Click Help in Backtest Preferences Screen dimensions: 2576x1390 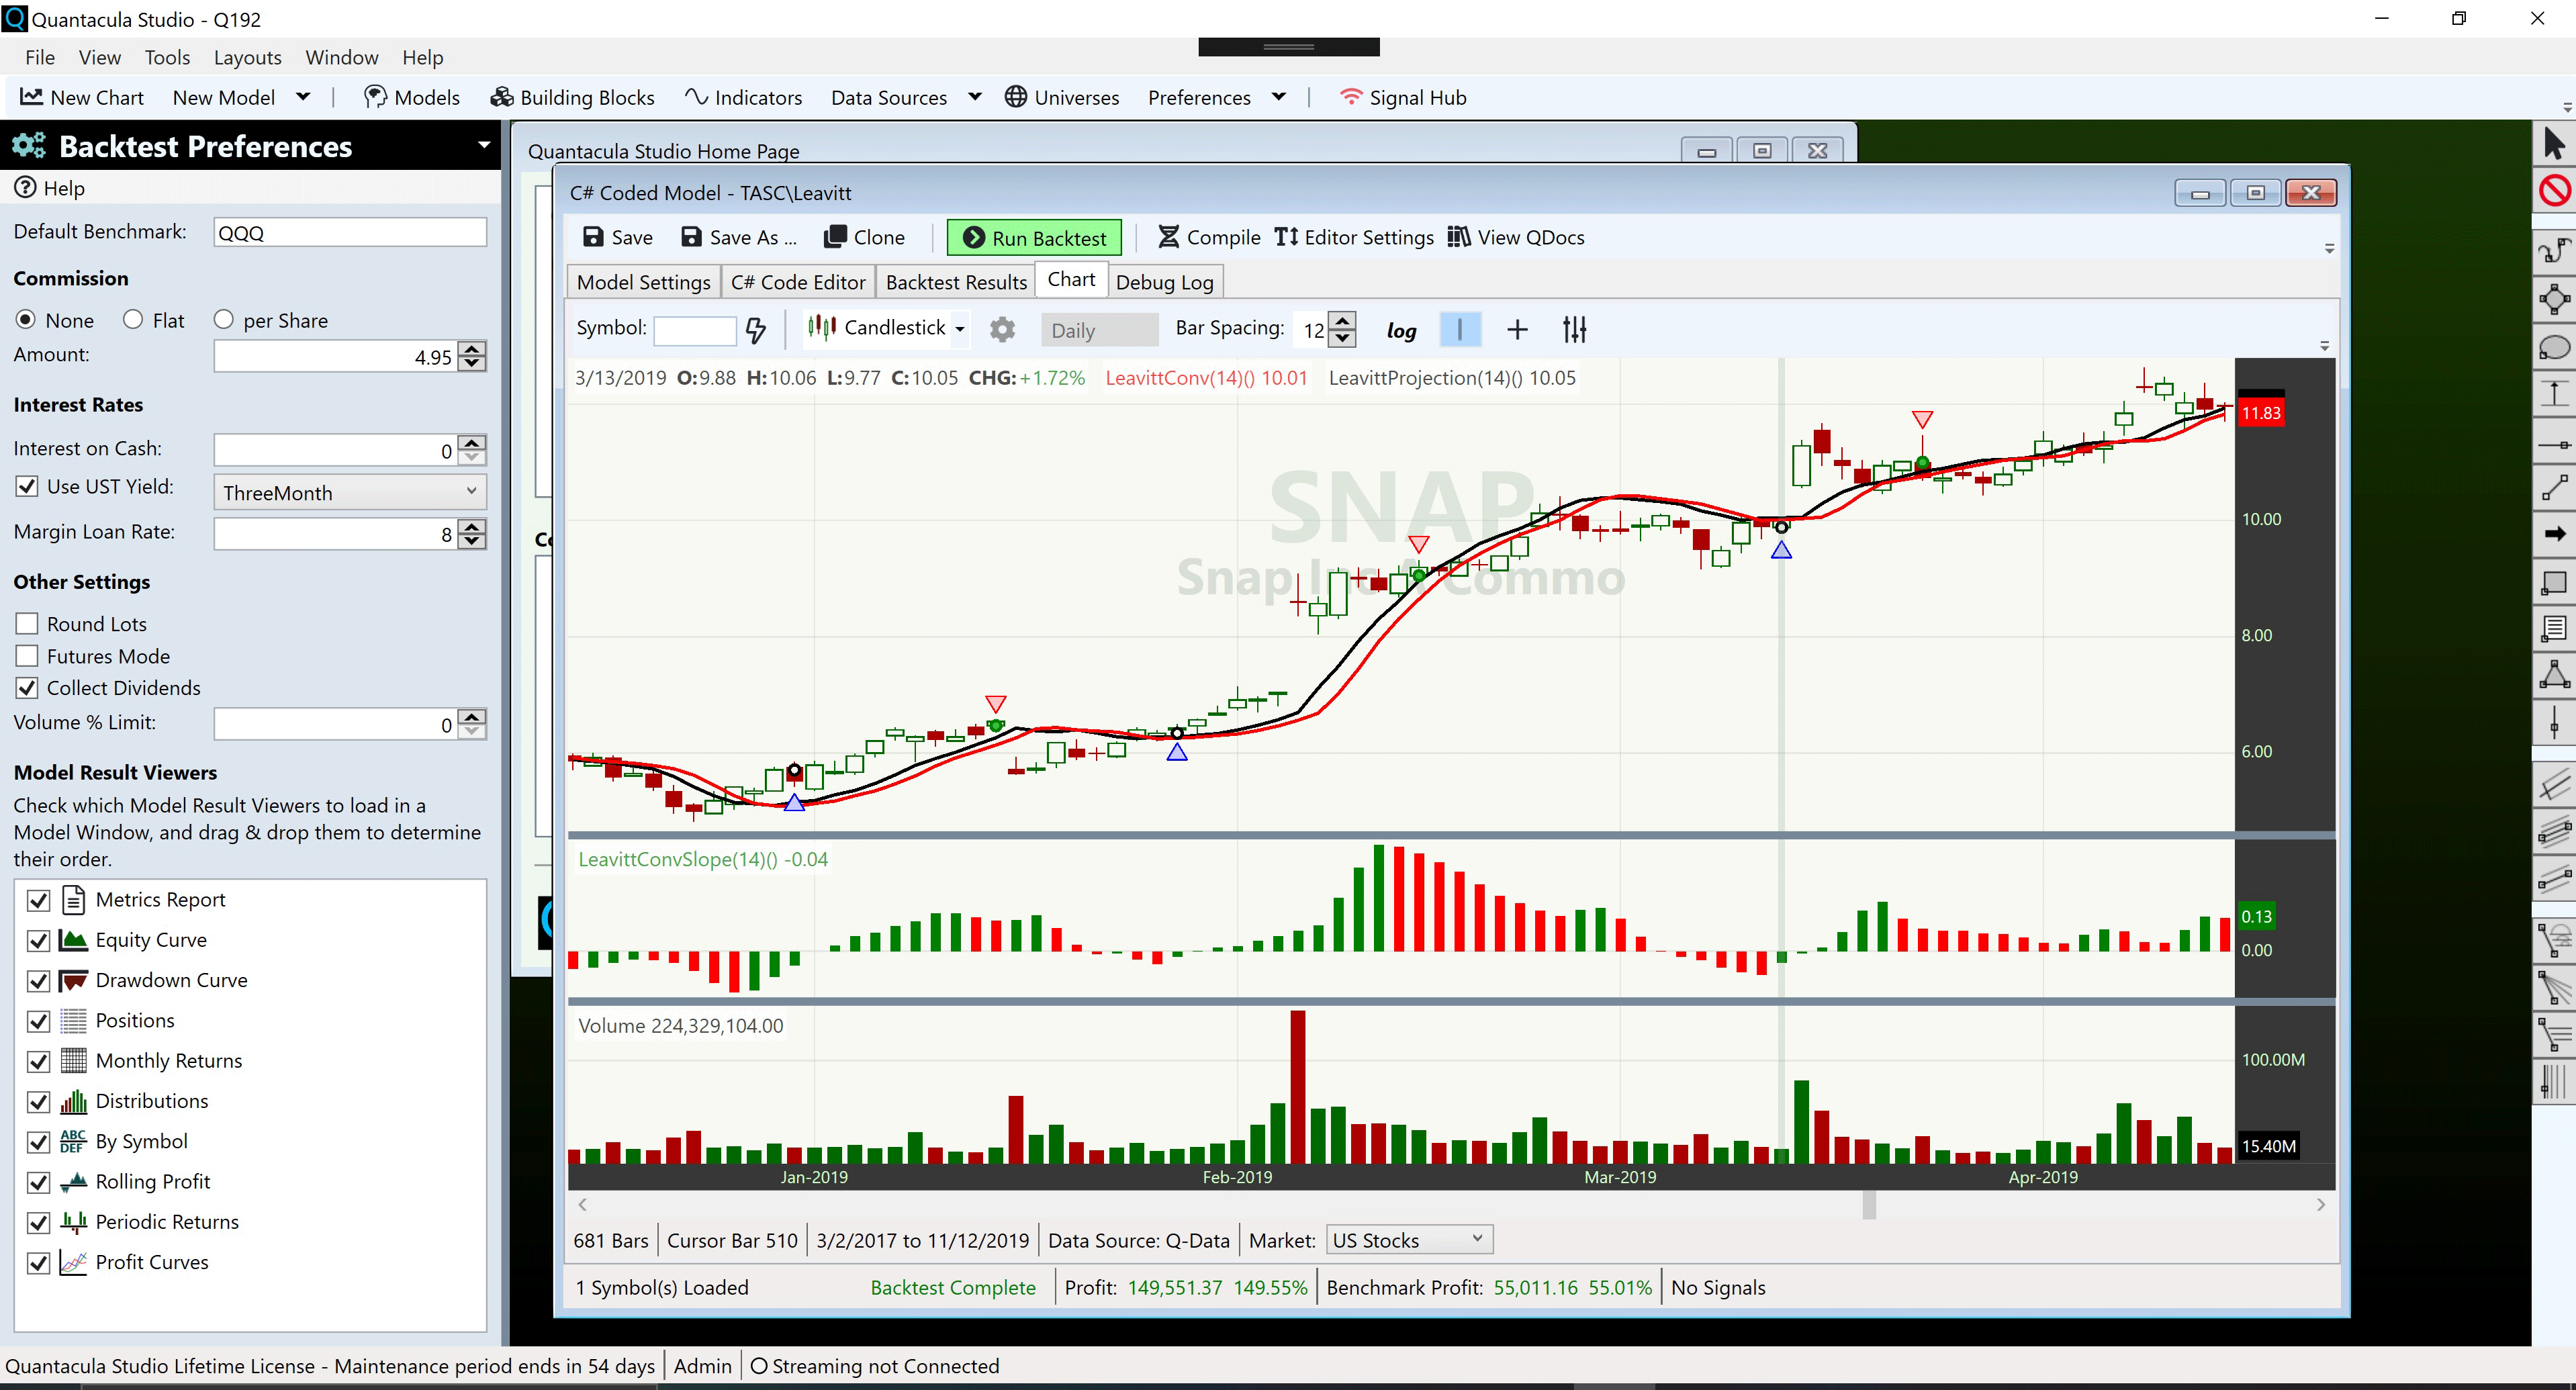pyautogui.click(x=50, y=188)
